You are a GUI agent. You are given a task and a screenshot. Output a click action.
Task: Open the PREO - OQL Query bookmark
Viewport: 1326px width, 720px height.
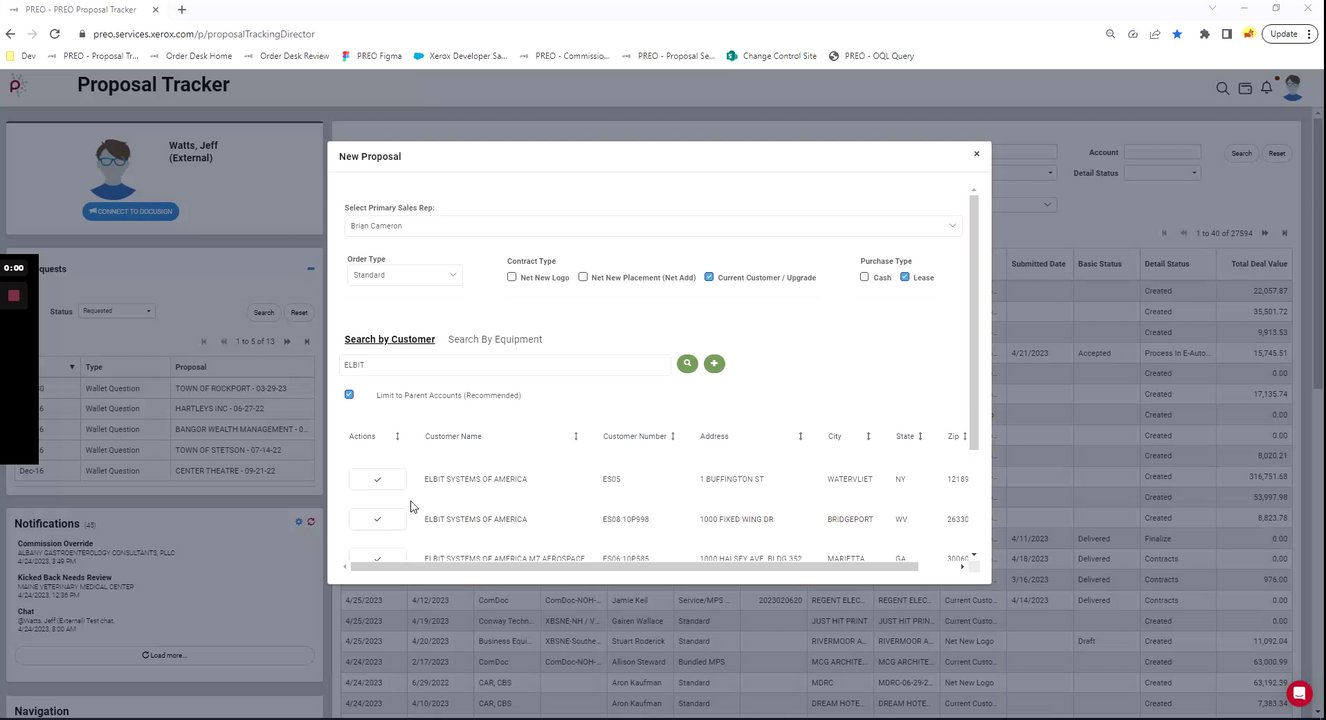(871, 56)
